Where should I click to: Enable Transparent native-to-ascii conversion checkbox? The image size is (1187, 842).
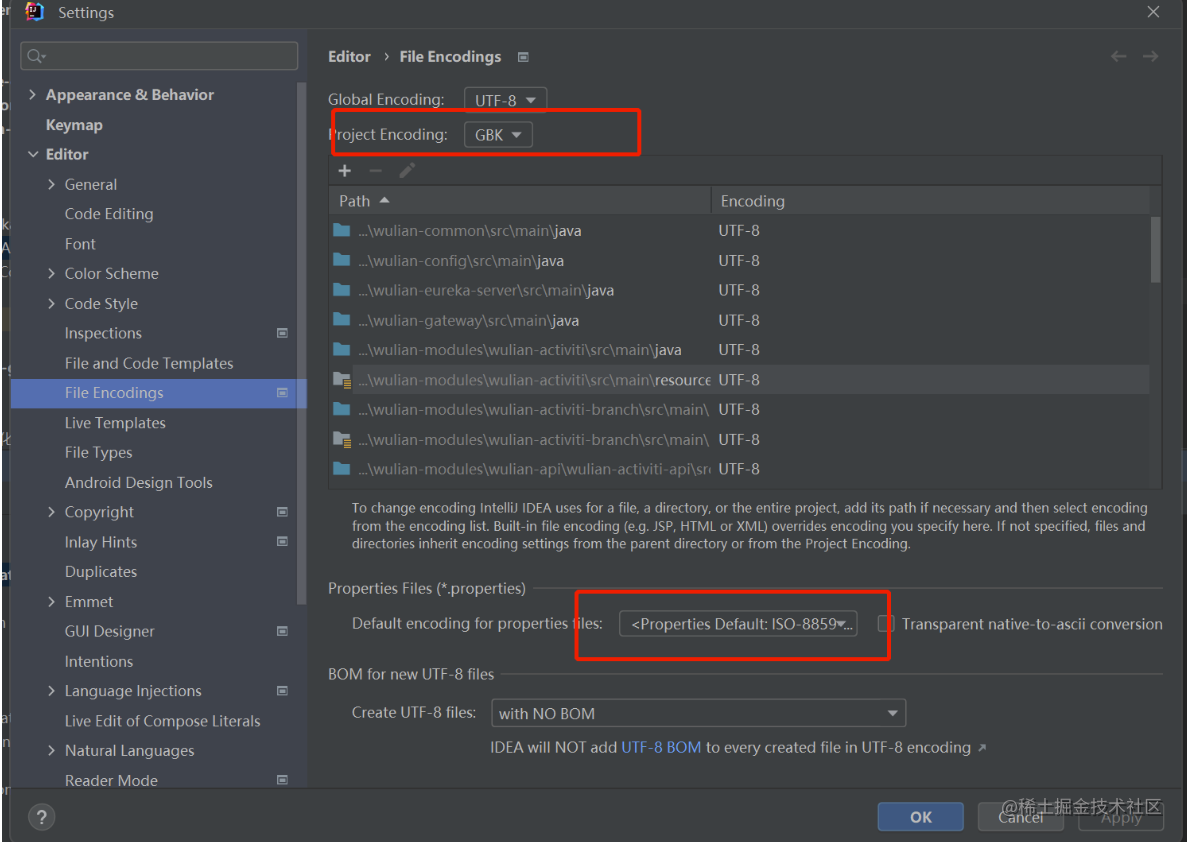point(886,624)
